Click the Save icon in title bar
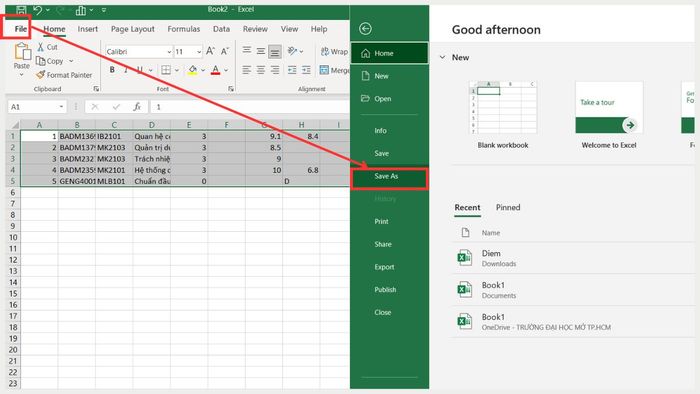 [x=21, y=10]
